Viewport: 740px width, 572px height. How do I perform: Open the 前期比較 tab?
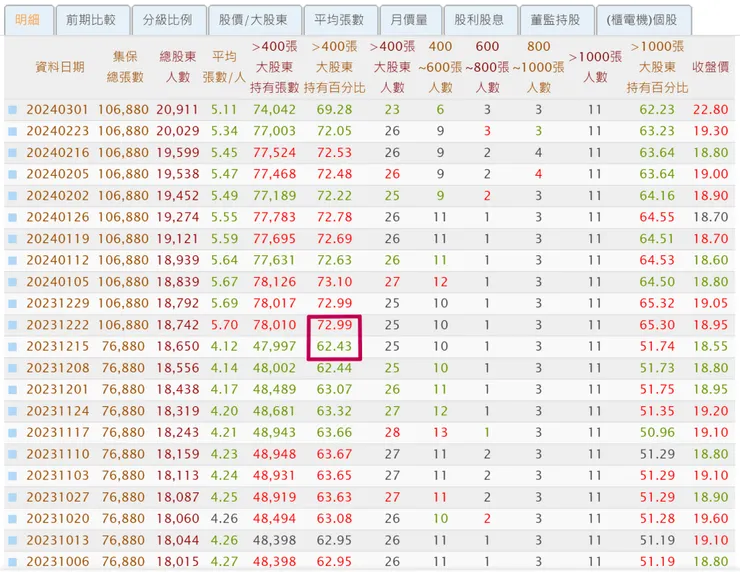click(92, 20)
